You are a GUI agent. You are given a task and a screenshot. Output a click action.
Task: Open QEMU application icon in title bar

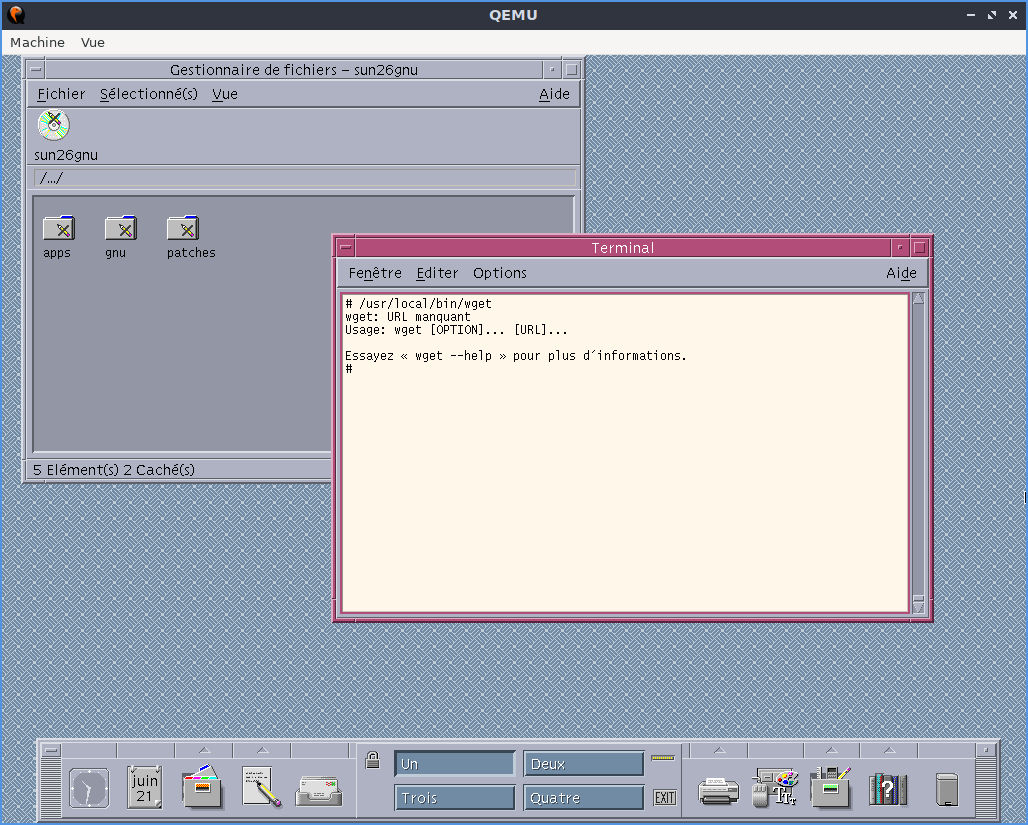coord(16,14)
